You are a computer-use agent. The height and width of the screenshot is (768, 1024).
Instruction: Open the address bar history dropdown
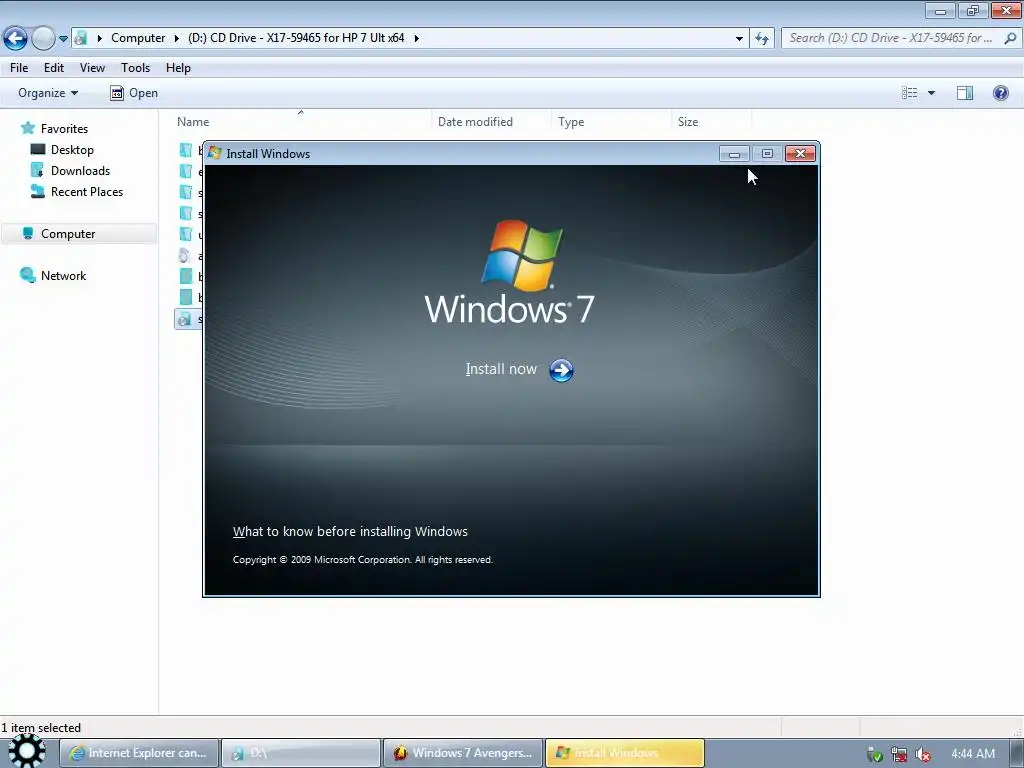[x=739, y=39]
